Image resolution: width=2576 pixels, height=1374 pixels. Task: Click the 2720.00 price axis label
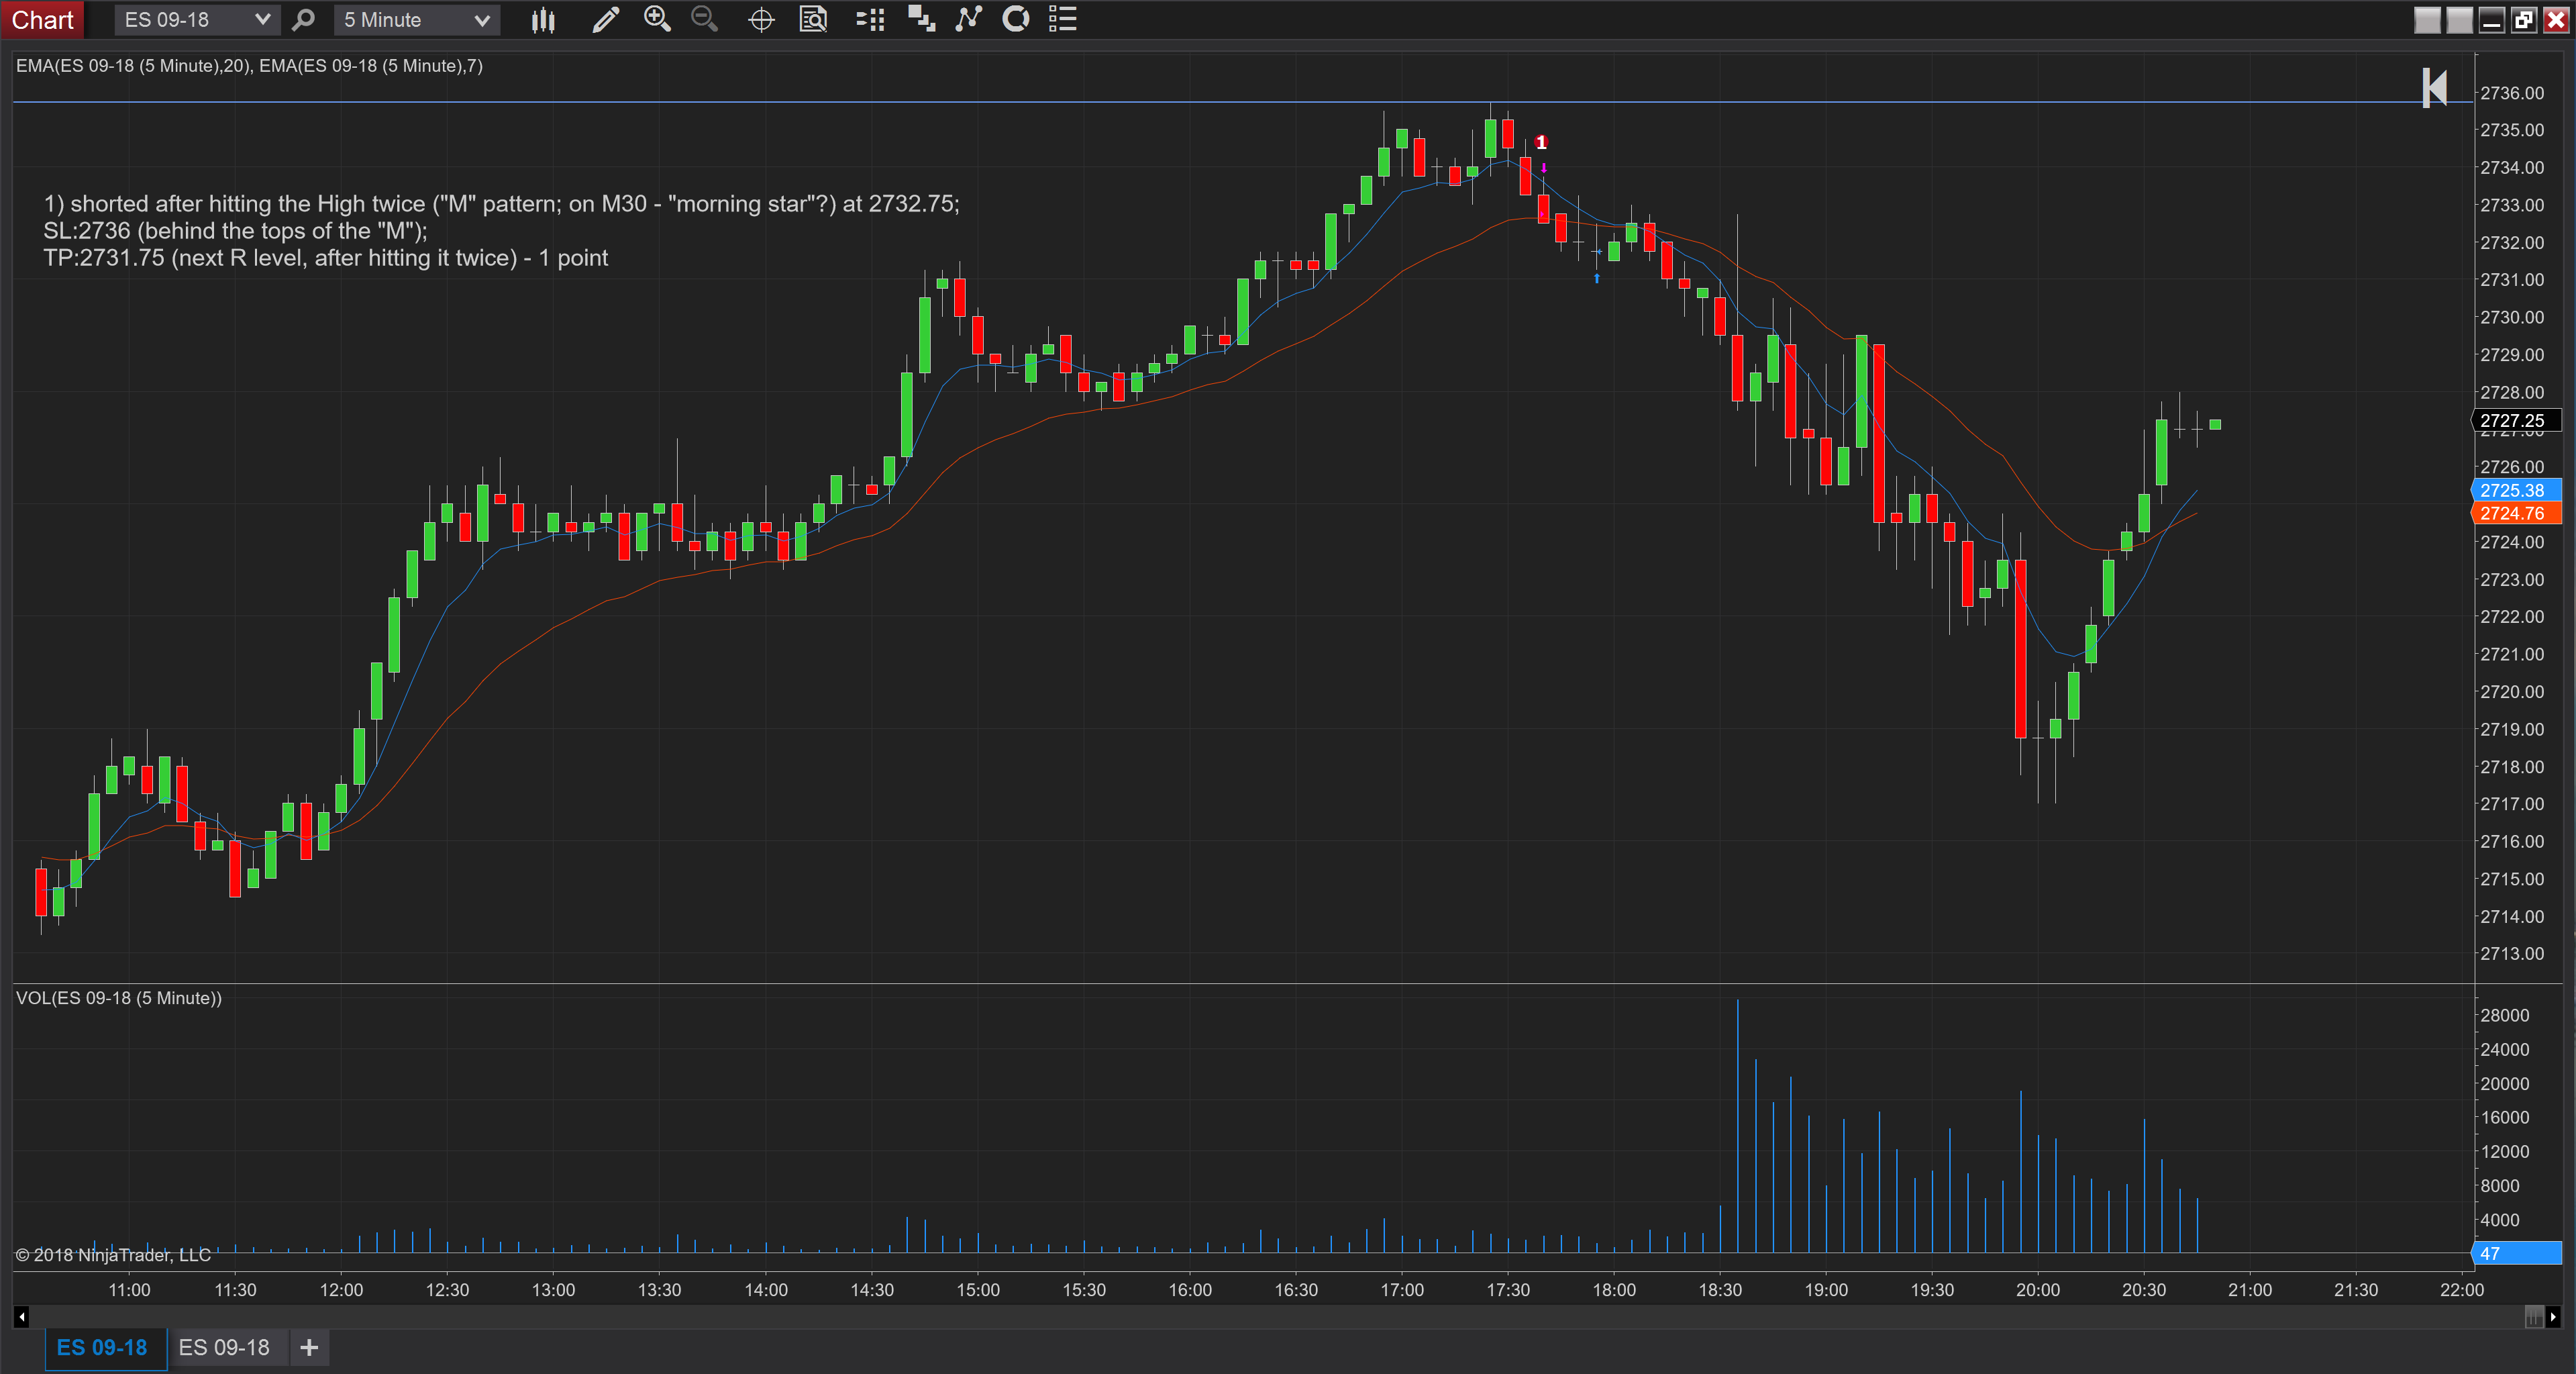click(2512, 692)
